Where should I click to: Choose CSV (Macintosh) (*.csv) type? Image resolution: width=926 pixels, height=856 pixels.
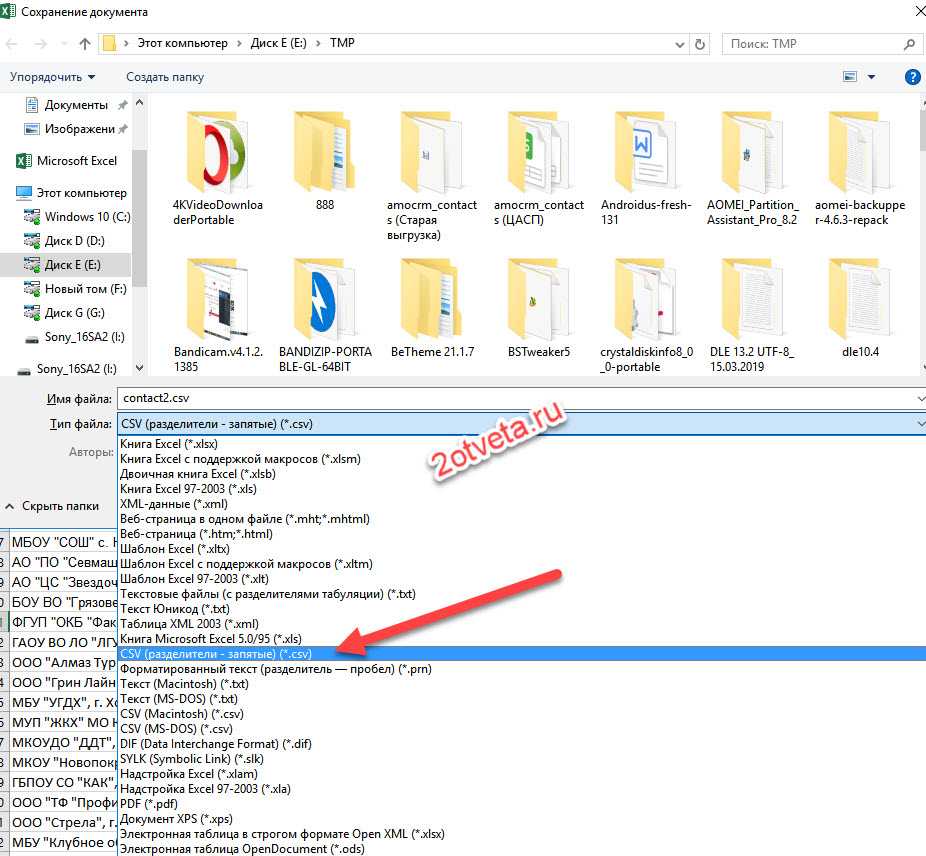point(522,714)
